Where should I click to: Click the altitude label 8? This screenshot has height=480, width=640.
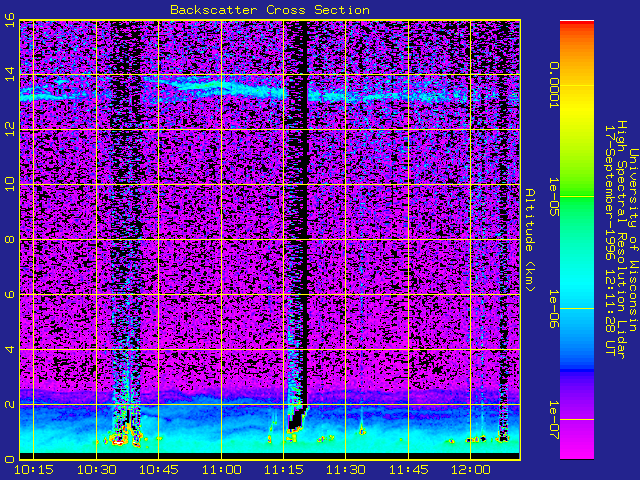[9, 239]
